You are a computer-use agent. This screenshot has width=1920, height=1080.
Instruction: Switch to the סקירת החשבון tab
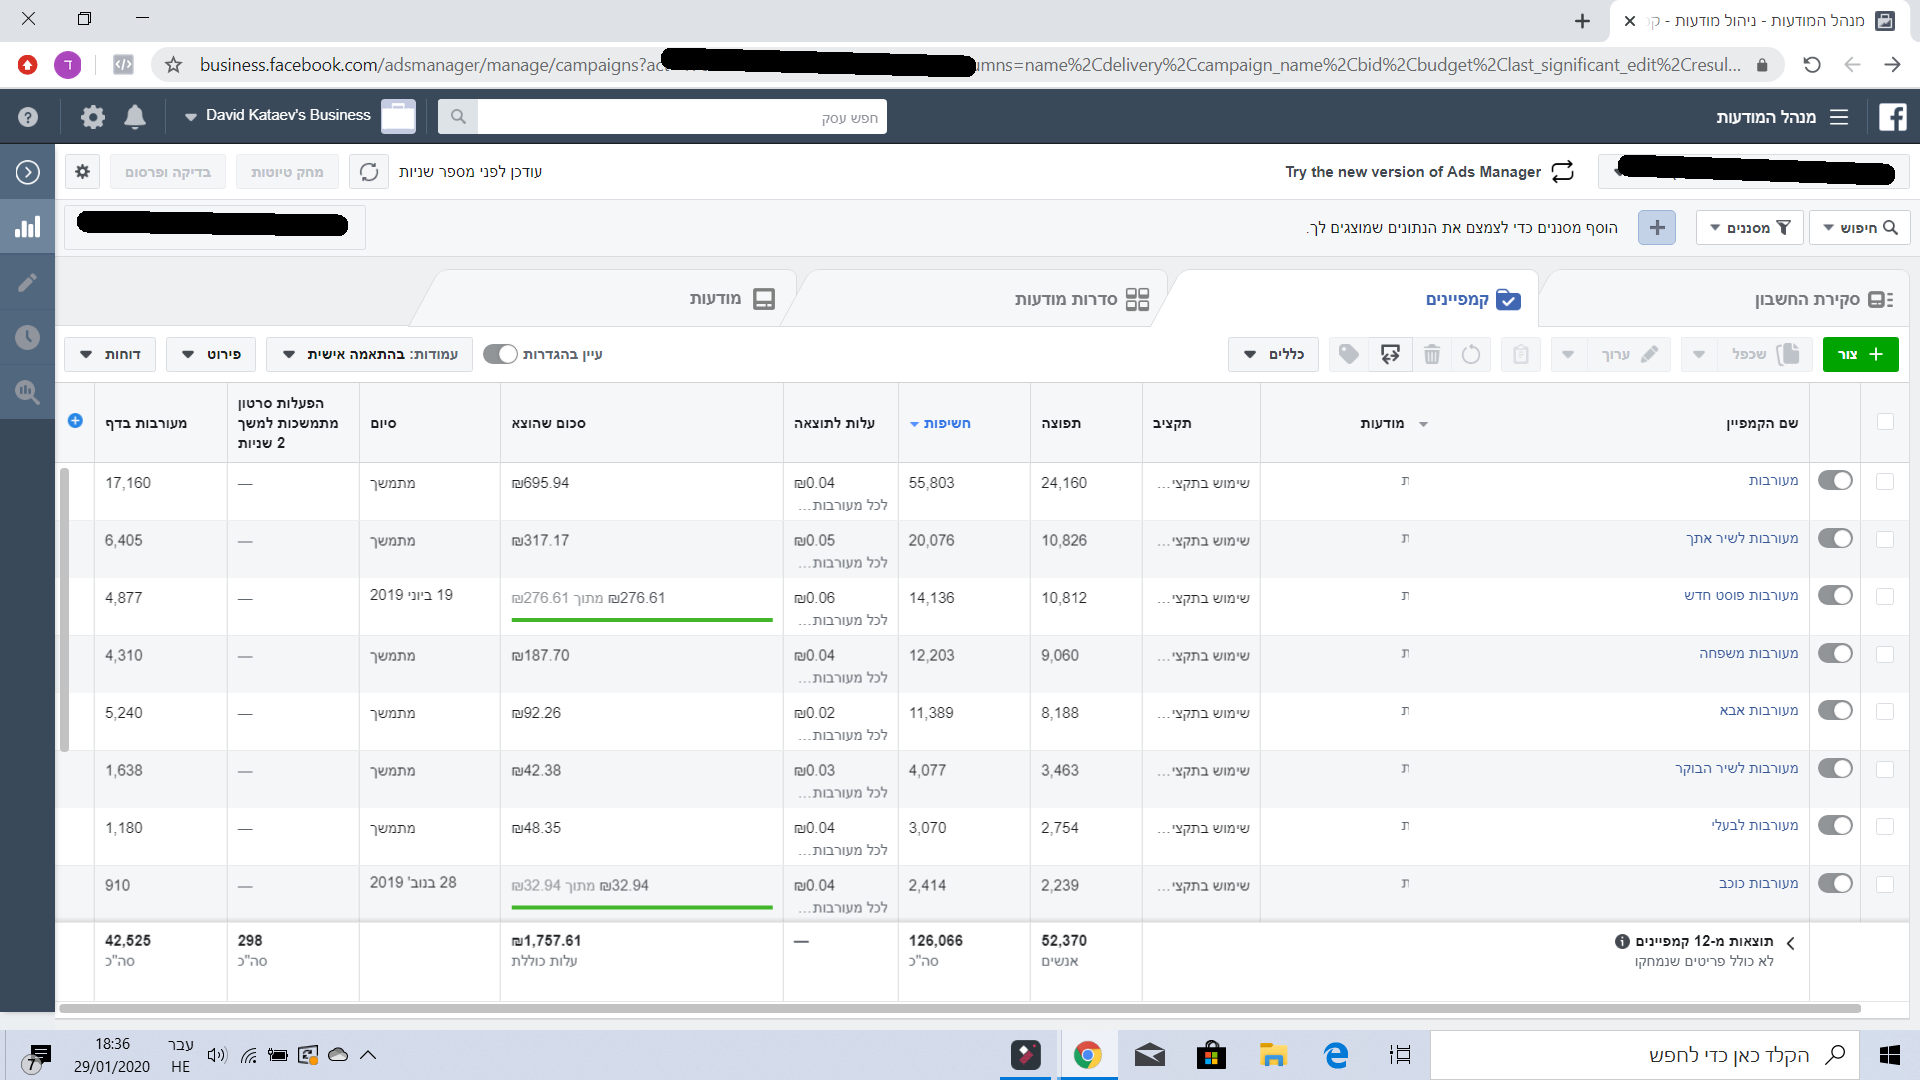1824,299
